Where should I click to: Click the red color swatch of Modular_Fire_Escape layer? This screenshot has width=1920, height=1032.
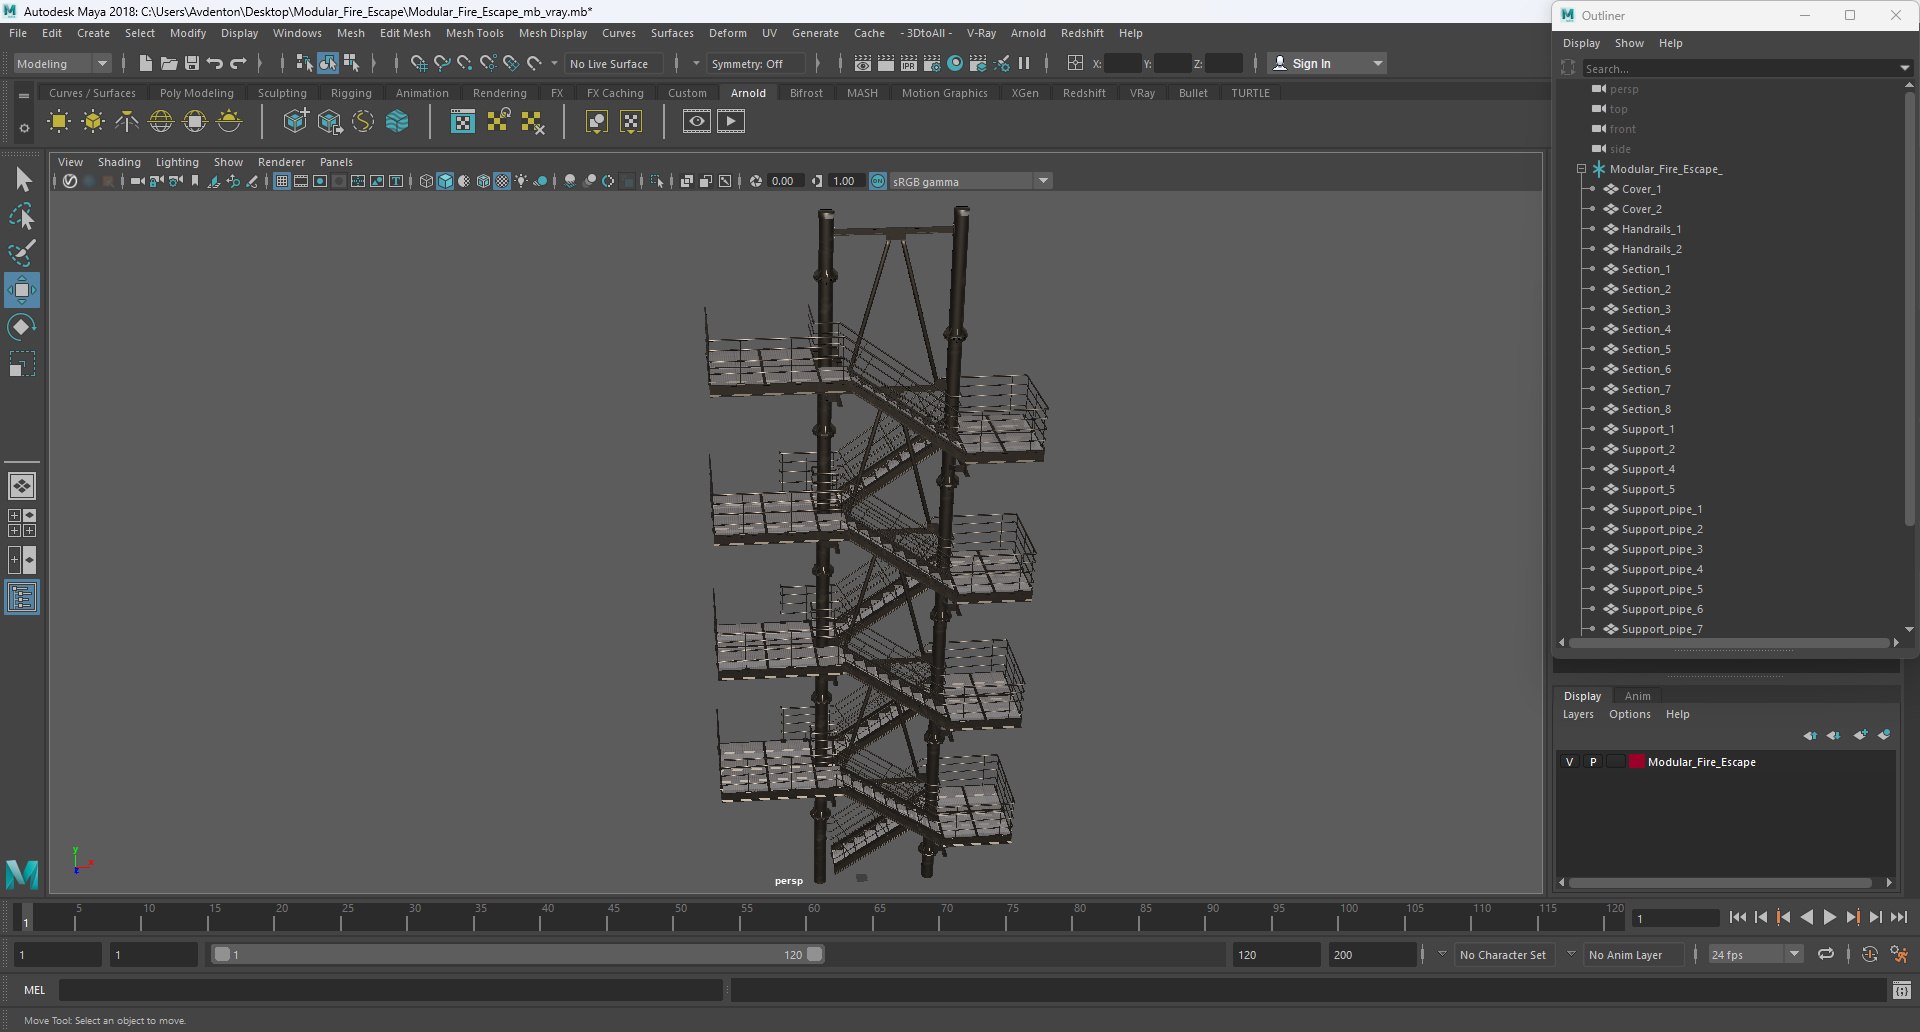coord(1637,762)
